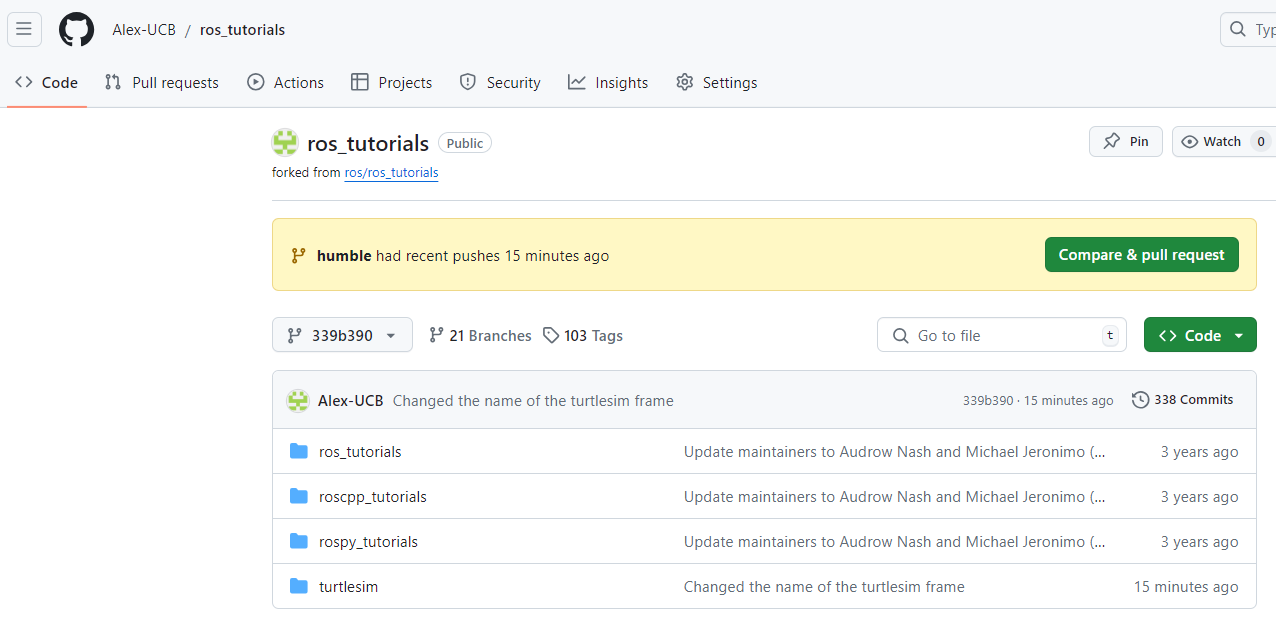Open turtlesim row's frame rename commit message
The image size is (1276, 623).
click(824, 587)
